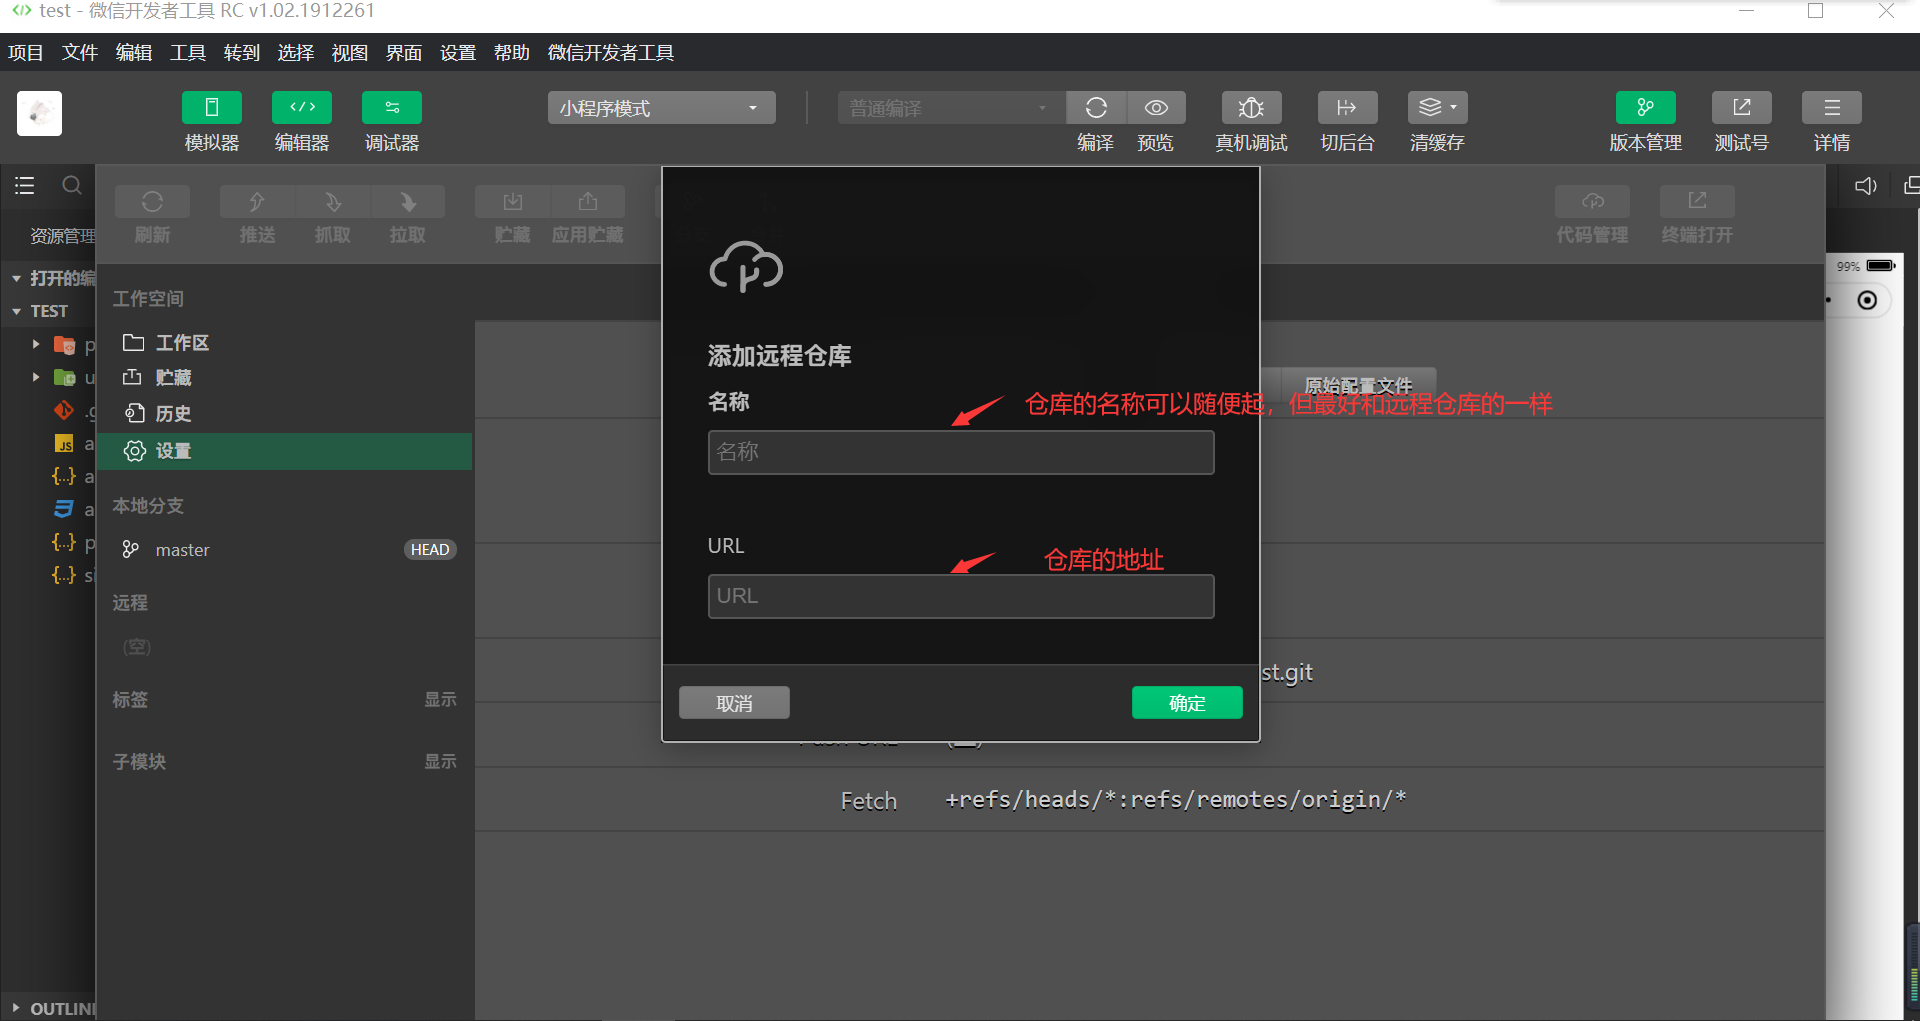Click the 代码管理 cloud icon
1920x1021 pixels.
coord(1592,201)
